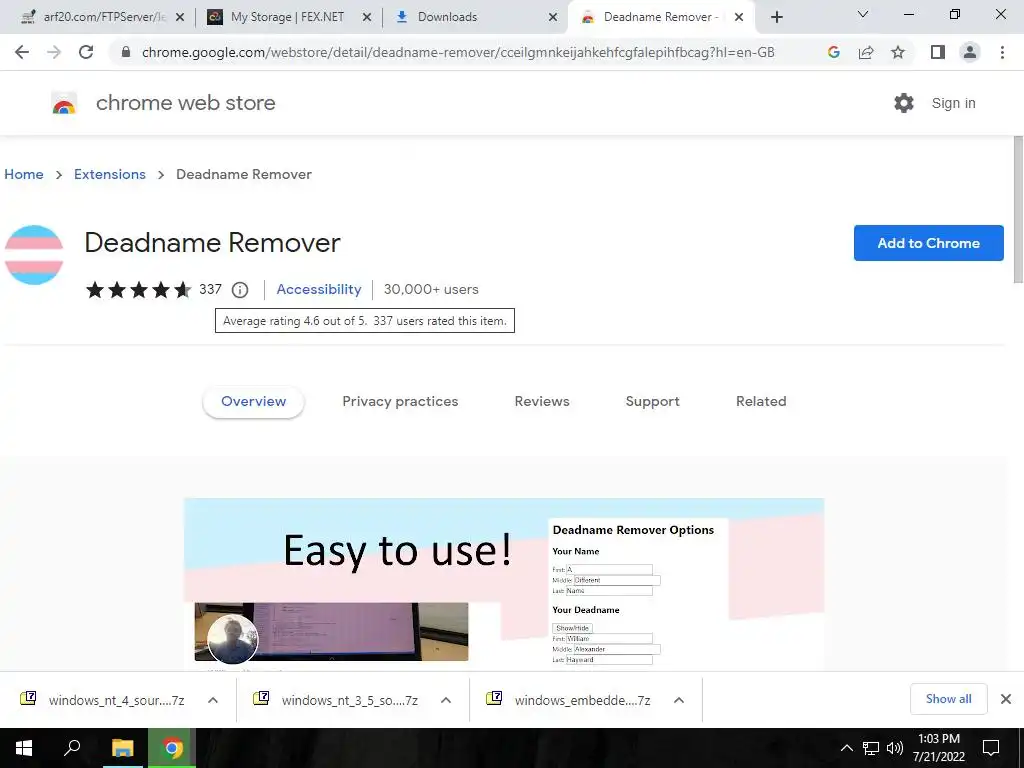This screenshot has width=1024, height=768.
Task: Click the Google icon in the address bar
Action: 833,52
